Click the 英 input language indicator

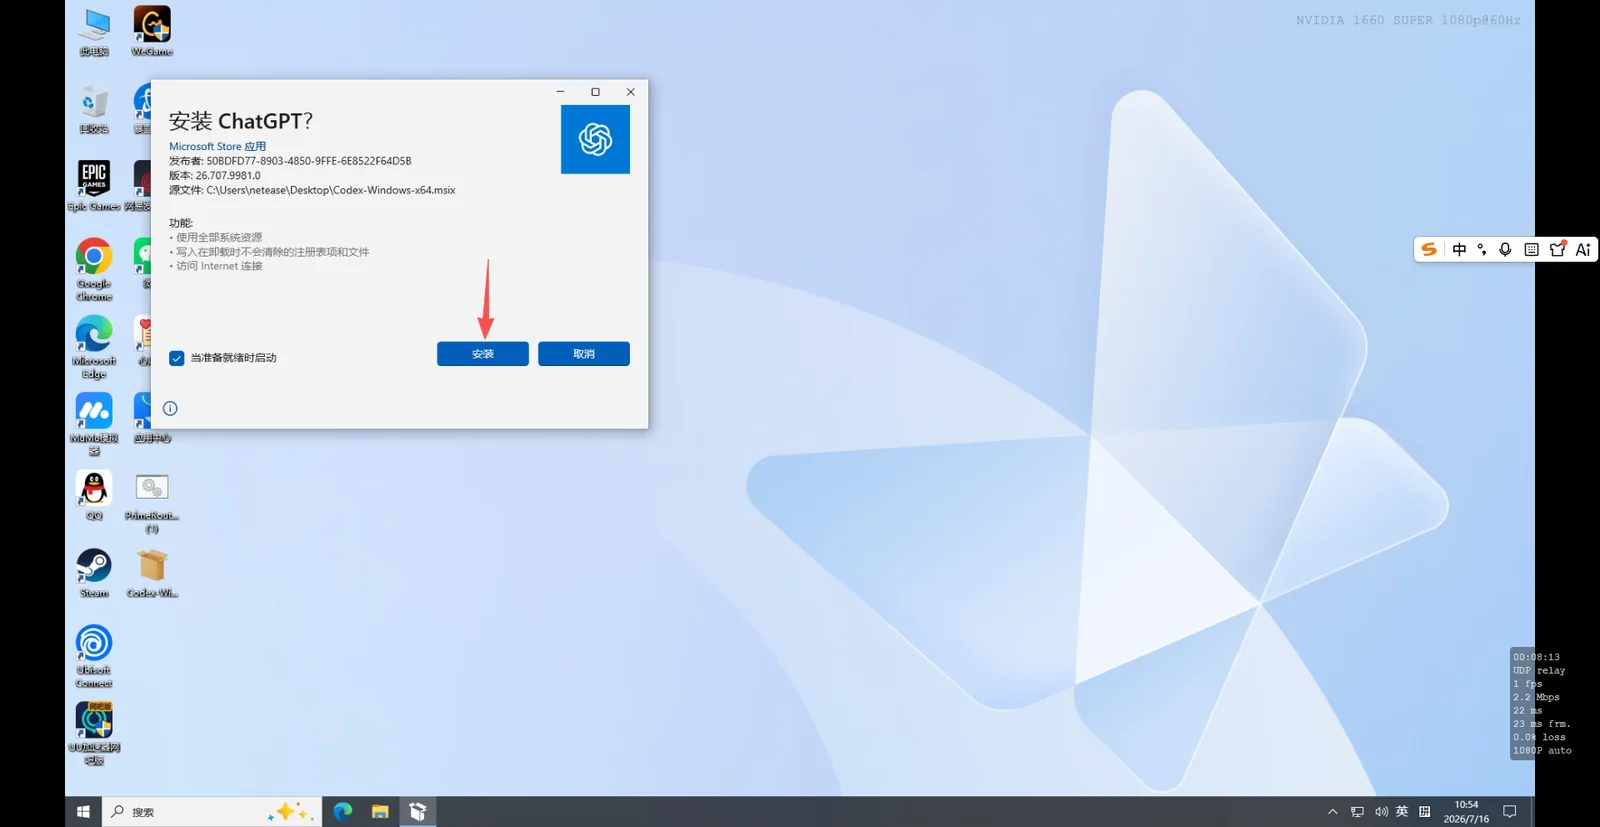(1402, 812)
